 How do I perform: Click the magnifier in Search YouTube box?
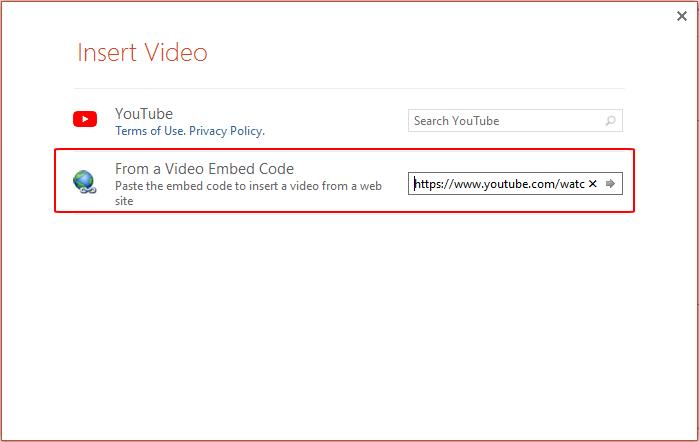click(610, 120)
